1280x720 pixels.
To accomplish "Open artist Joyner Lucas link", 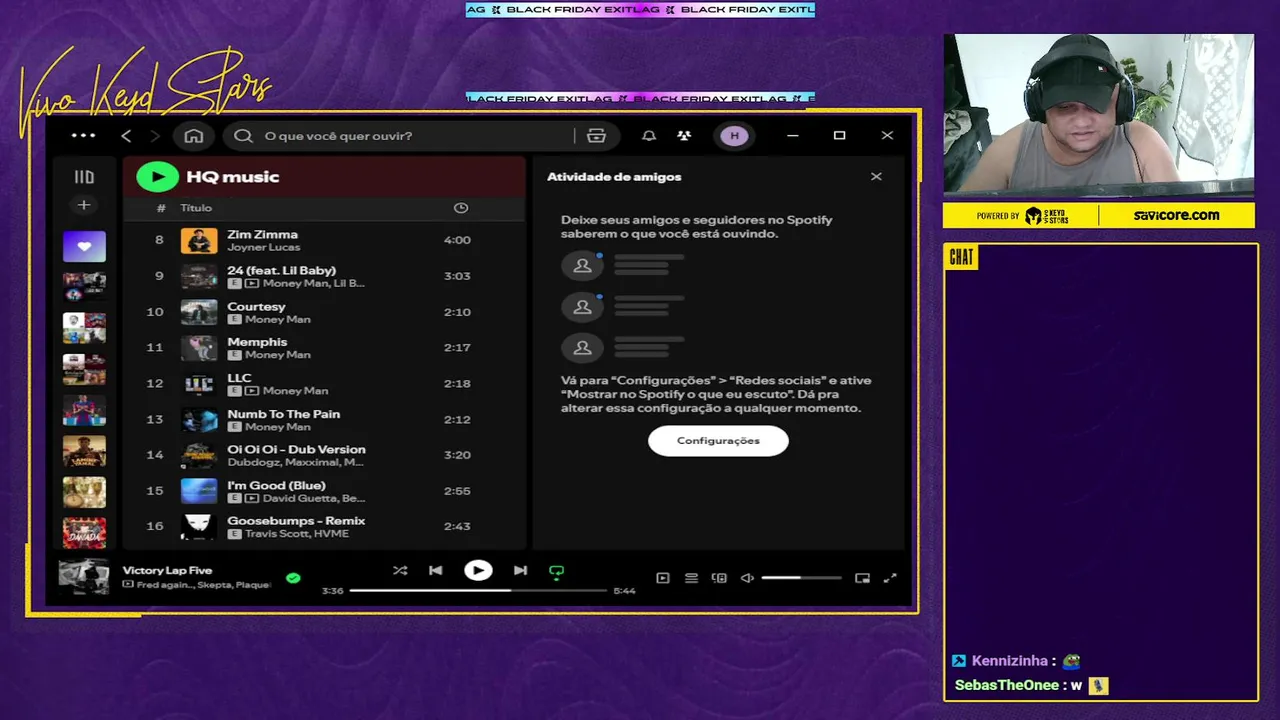I will coord(263,247).
